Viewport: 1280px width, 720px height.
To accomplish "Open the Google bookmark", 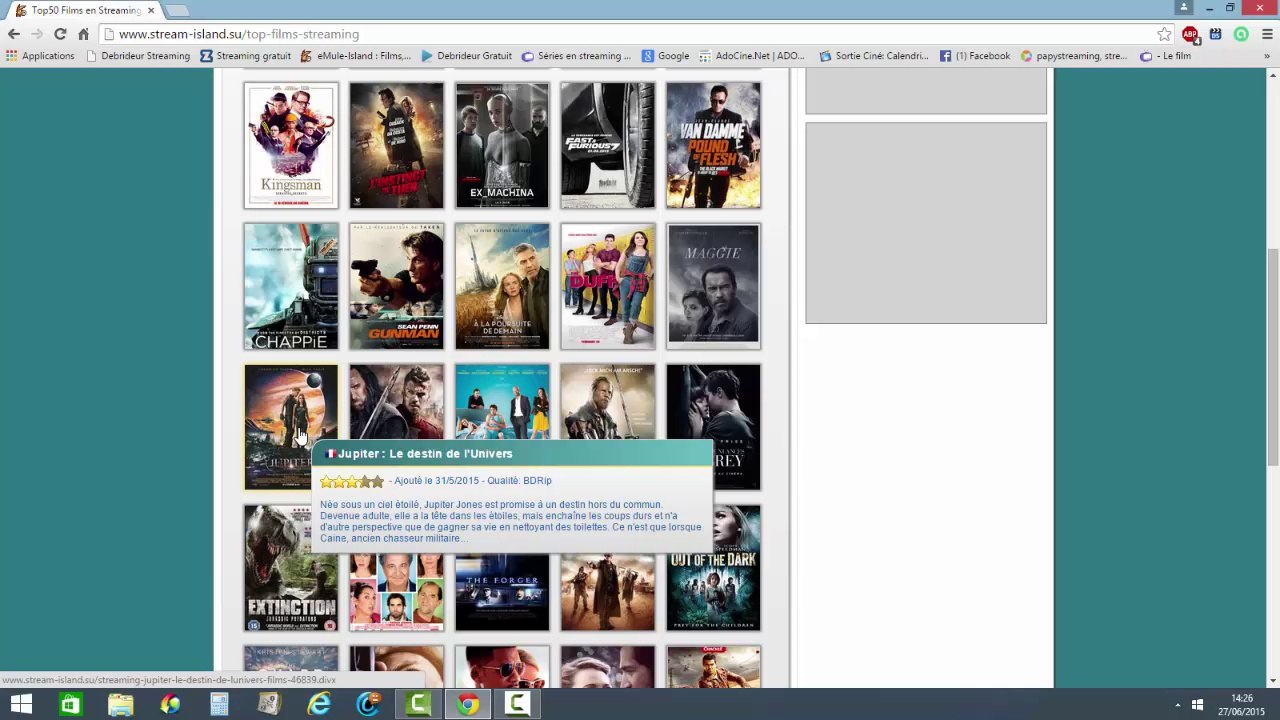I will 666,56.
